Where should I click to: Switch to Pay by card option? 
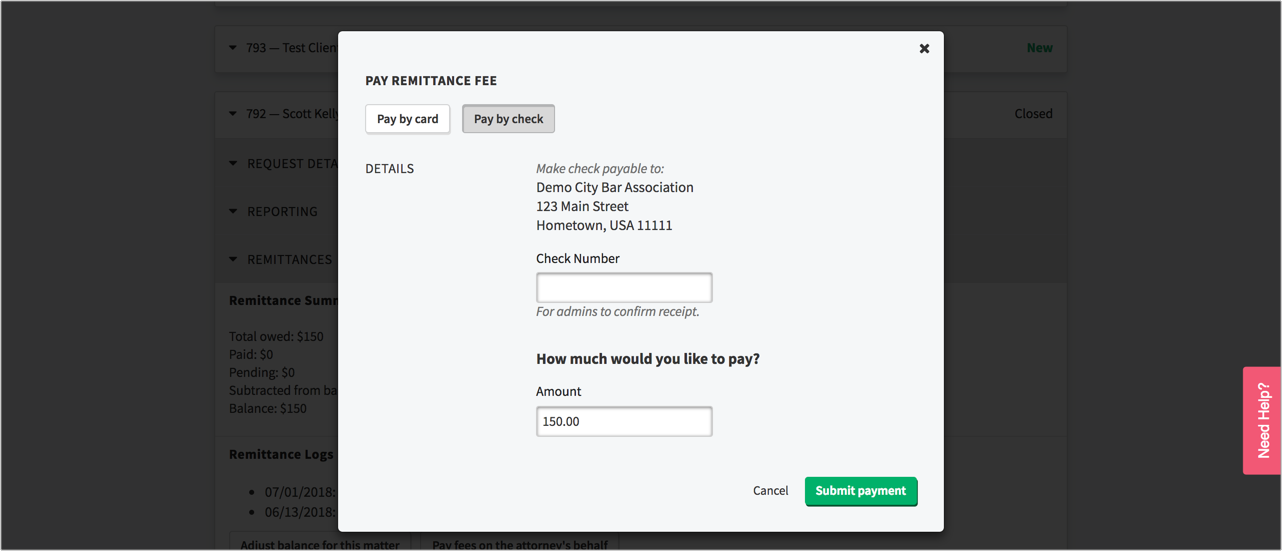pyautogui.click(x=407, y=119)
